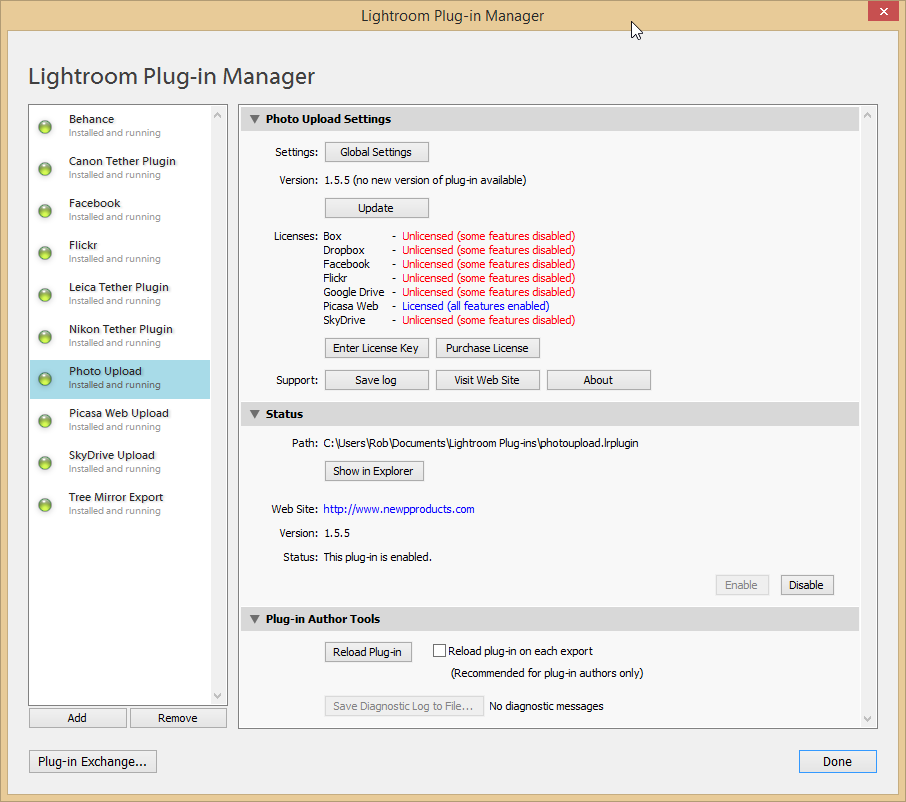The height and width of the screenshot is (802, 906).
Task: Click green status icon for SkyDrive Upload
Action: pos(45,463)
